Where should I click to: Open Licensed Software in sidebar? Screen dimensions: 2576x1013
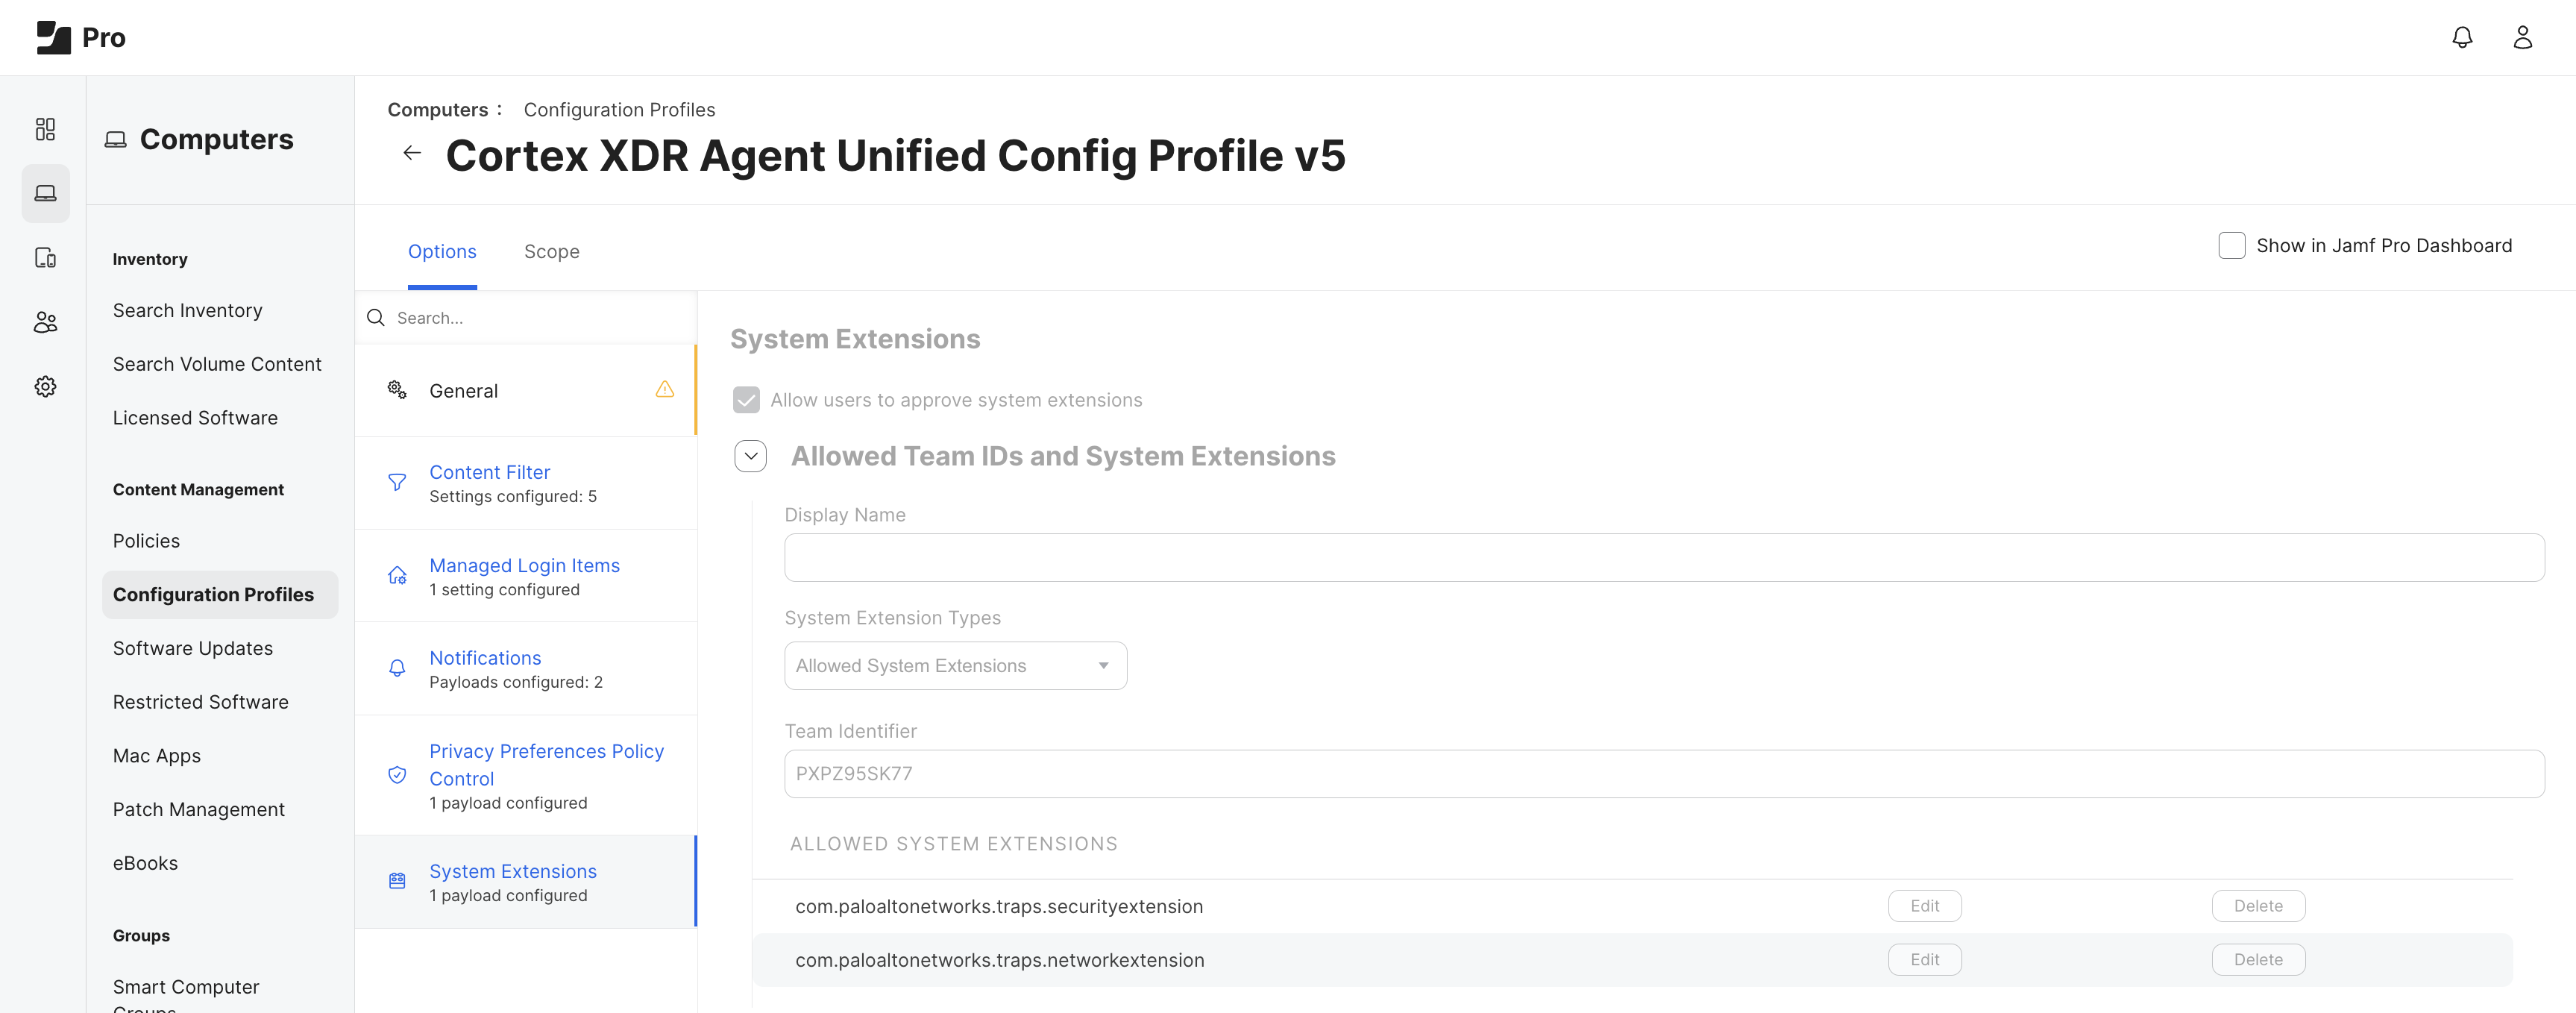[x=195, y=418]
